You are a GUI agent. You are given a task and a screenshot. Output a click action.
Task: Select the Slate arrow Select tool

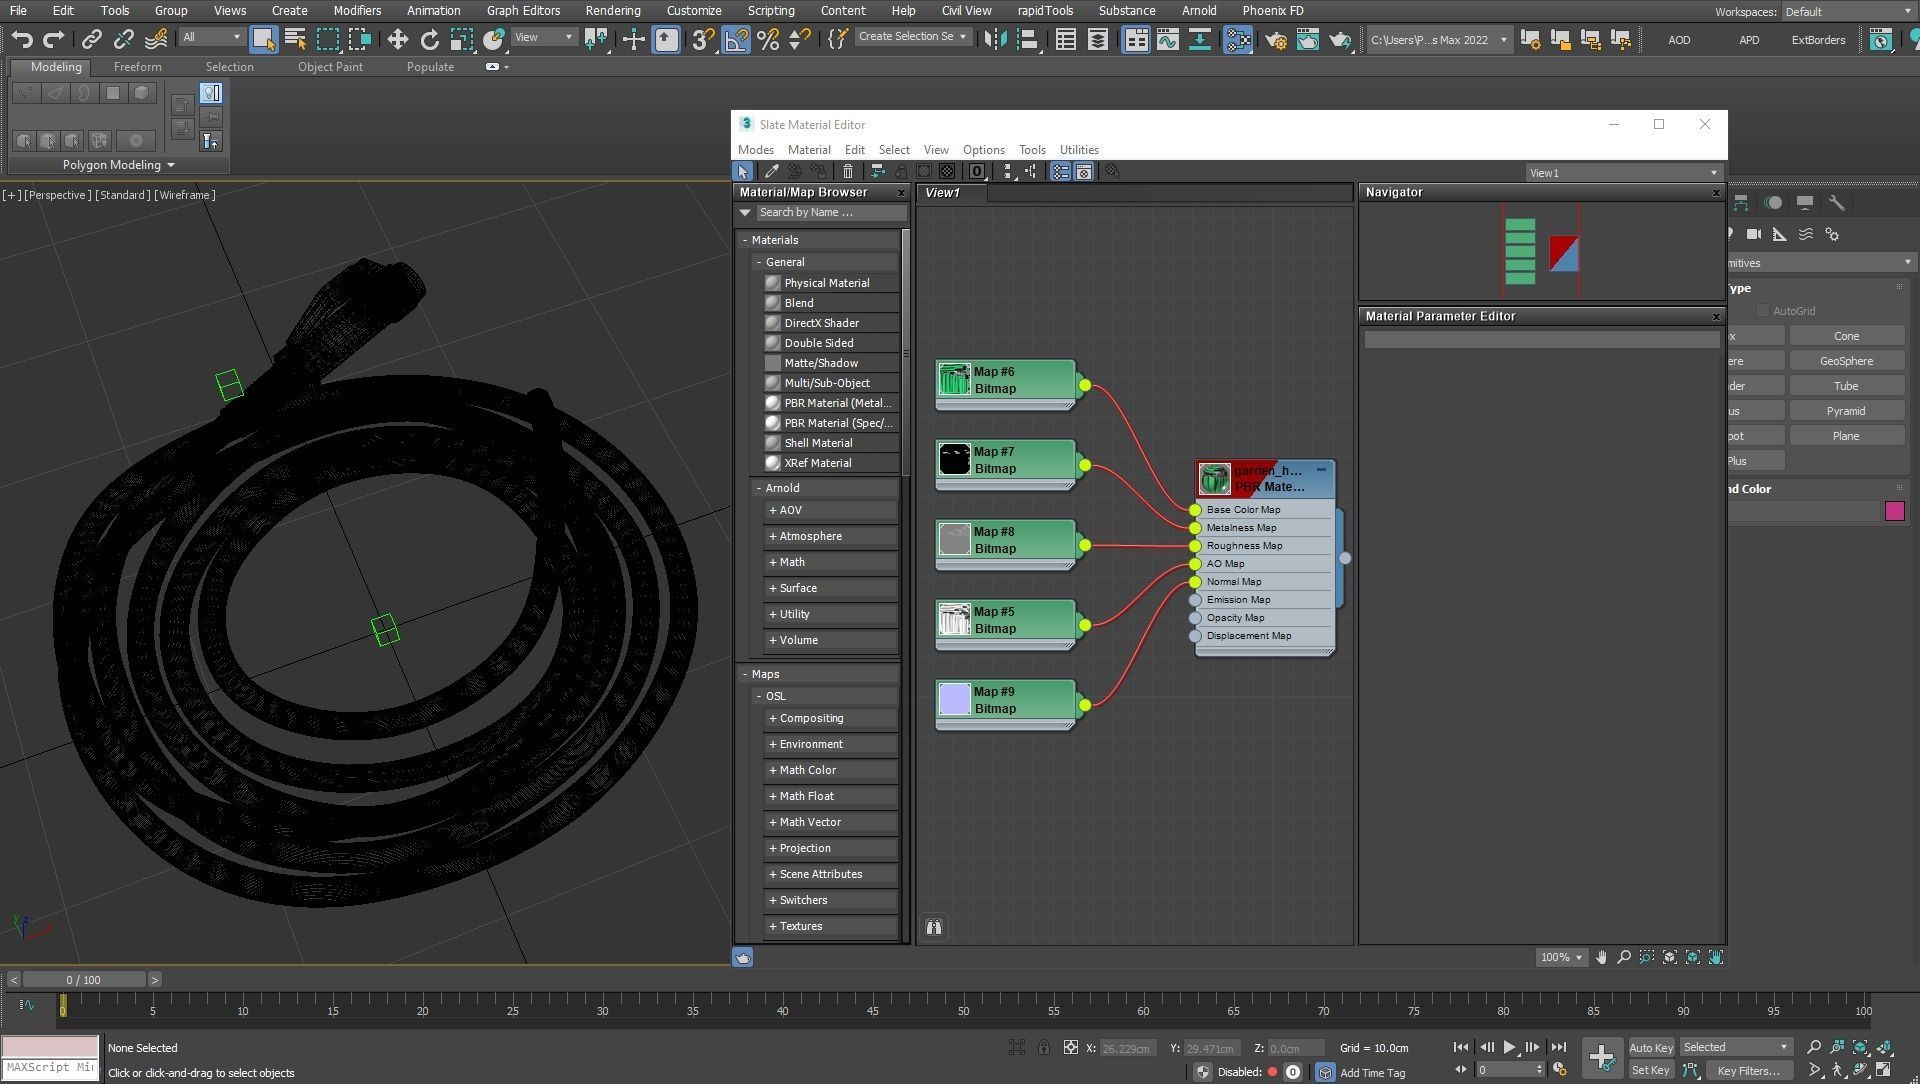coord(742,172)
